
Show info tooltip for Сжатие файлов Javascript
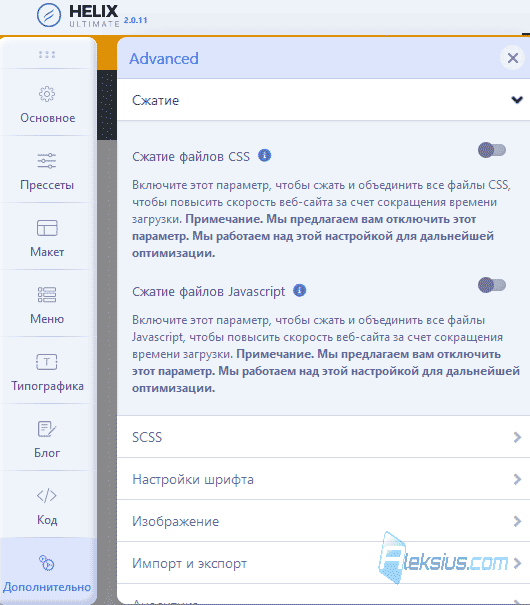[299, 290]
